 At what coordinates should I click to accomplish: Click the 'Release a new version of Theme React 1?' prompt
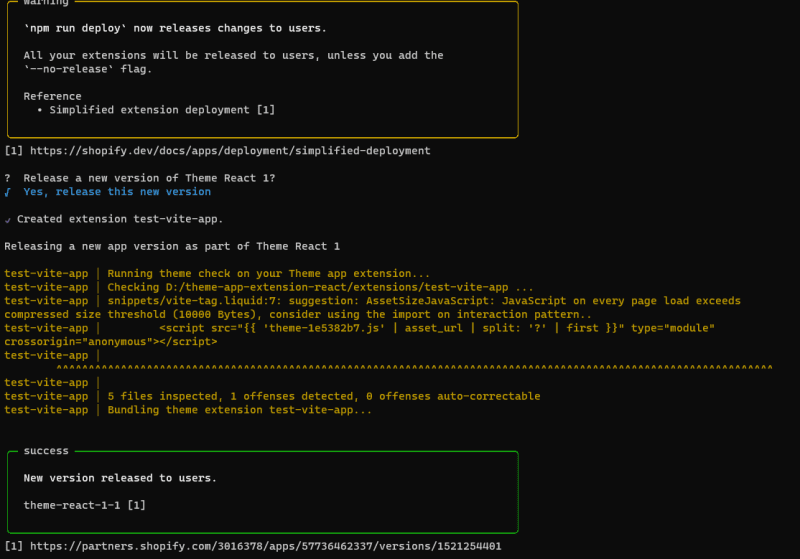pyautogui.click(x=149, y=178)
